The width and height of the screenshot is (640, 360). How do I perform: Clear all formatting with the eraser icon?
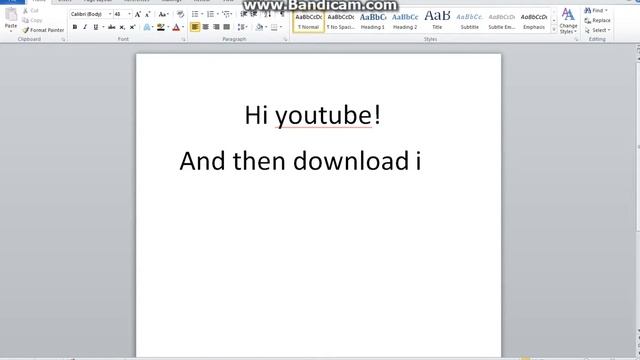(x=180, y=14)
